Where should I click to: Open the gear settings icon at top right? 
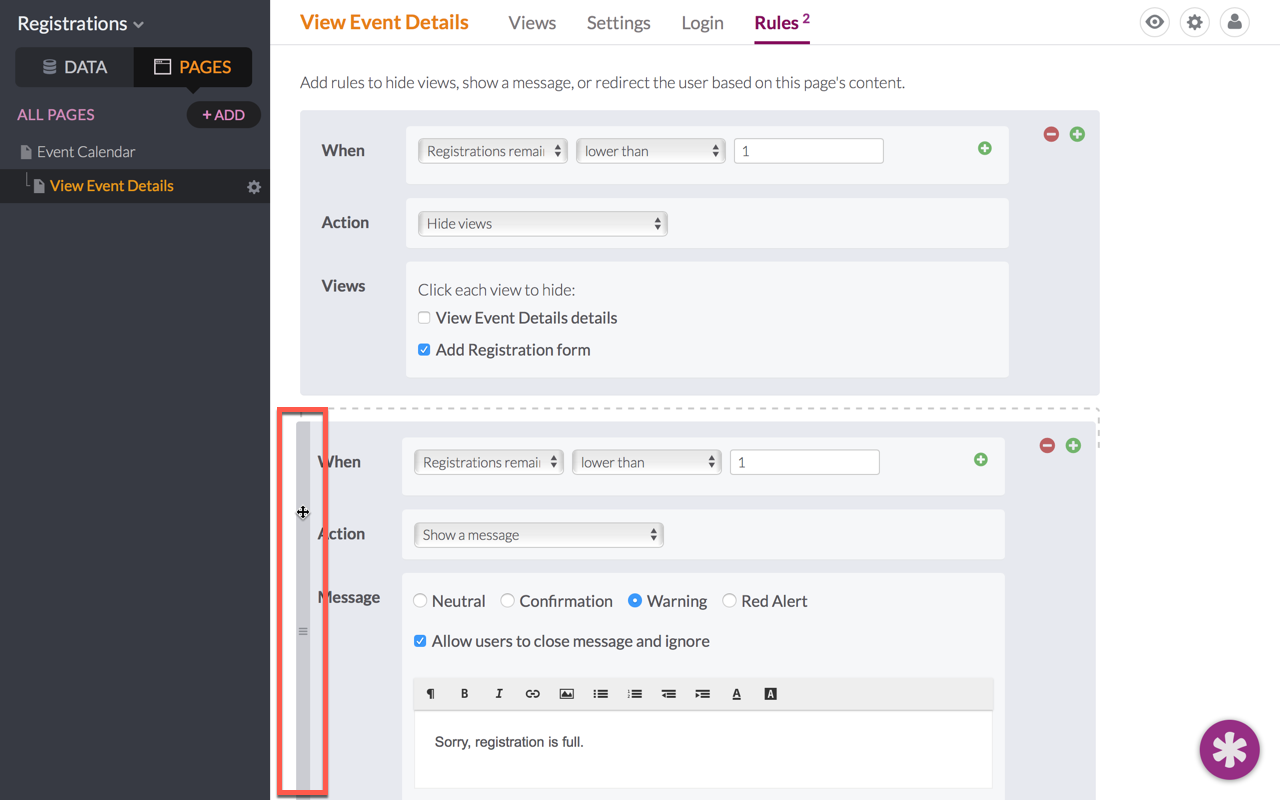tap(1195, 22)
